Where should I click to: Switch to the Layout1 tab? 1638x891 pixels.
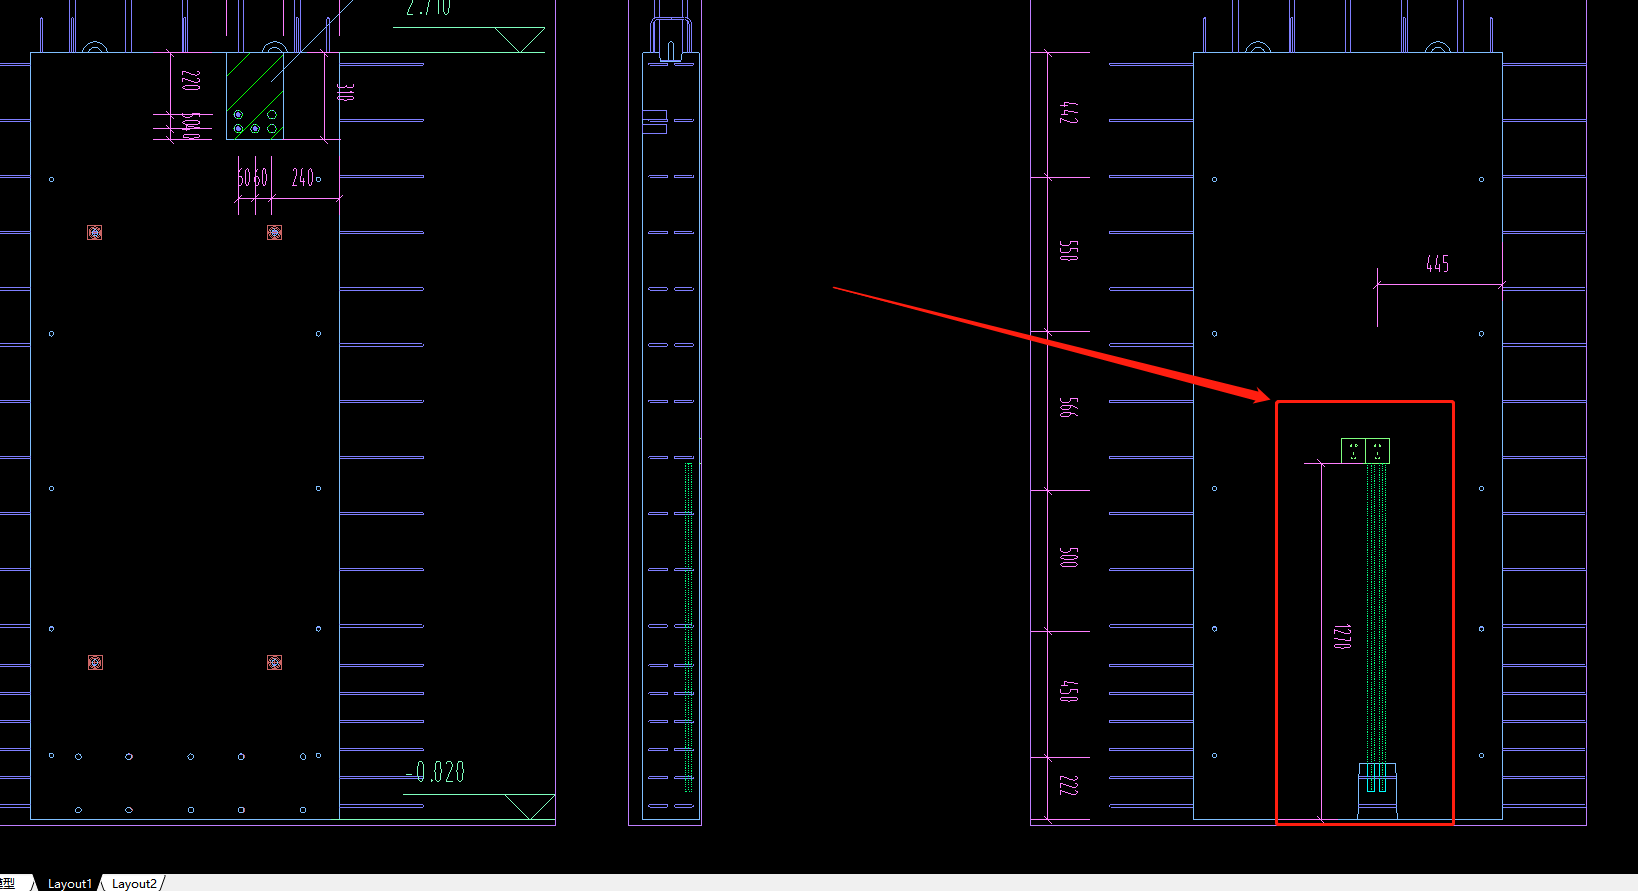[69, 883]
